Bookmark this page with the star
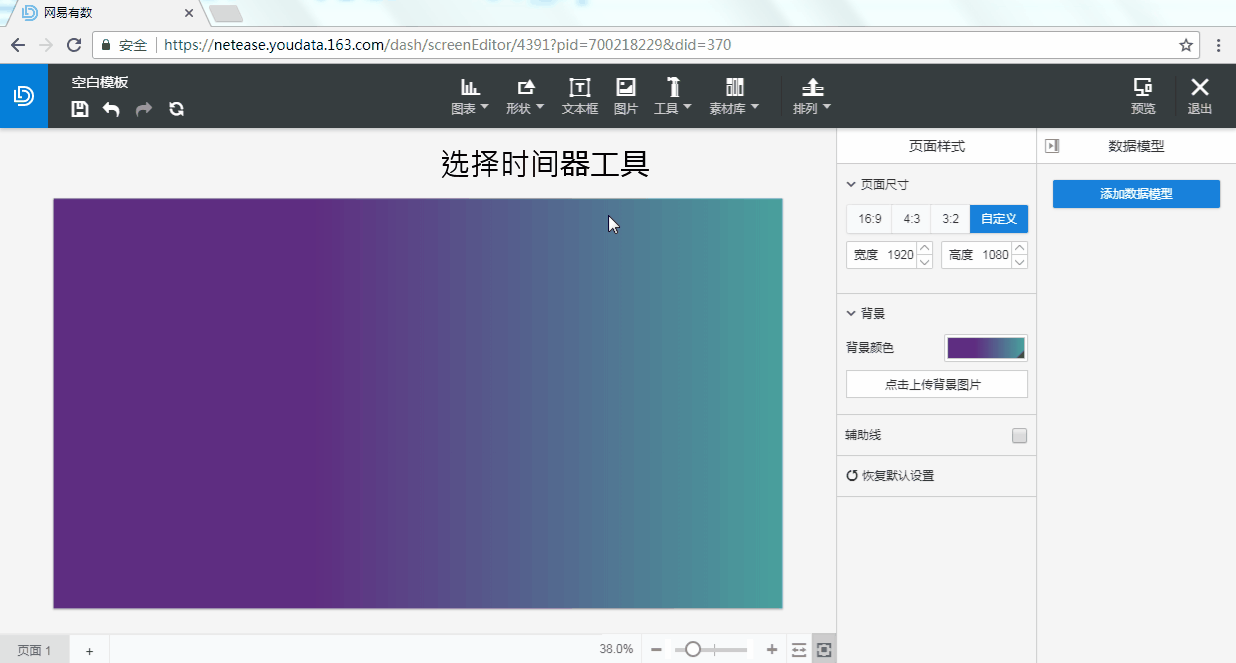This screenshot has width=1236, height=663. [1186, 45]
